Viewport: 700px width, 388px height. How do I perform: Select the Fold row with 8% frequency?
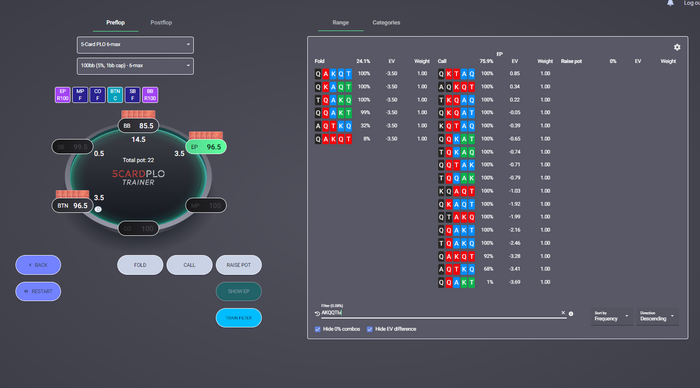pyautogui.click(x=372, y=139)
